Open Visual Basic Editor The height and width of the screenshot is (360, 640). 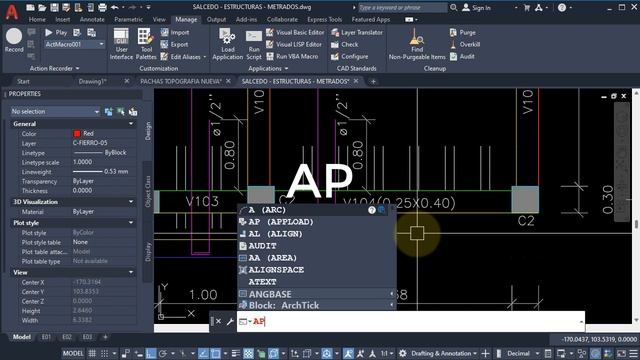click(x=295, y=32)
